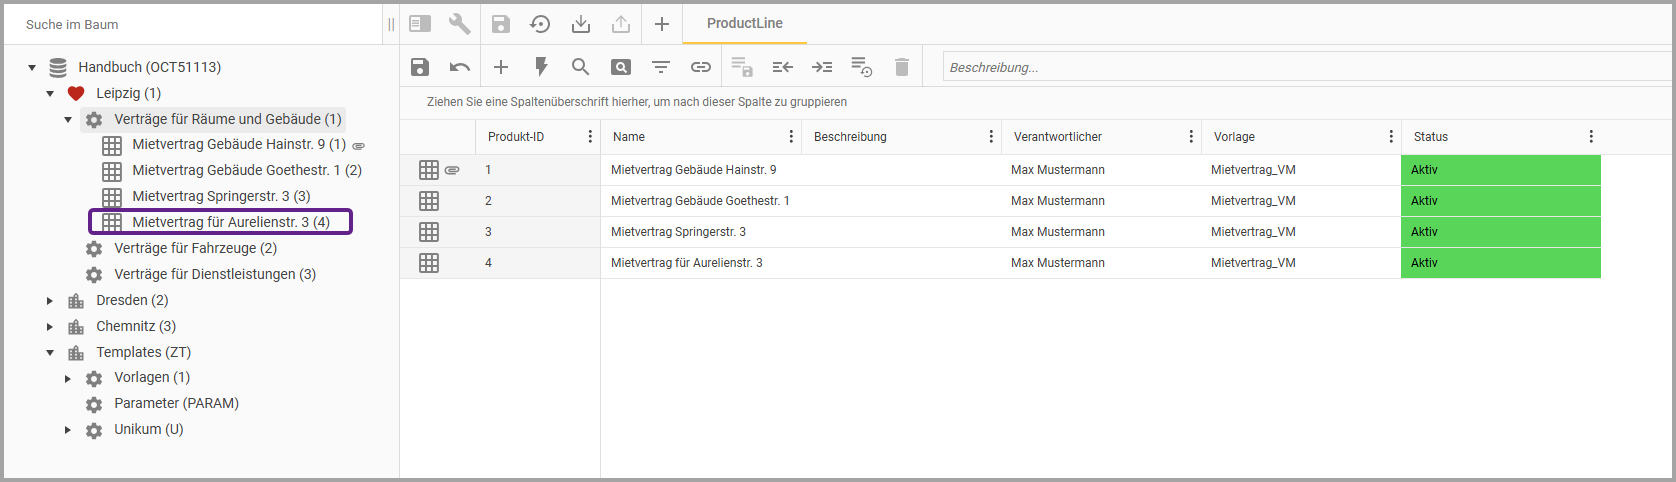The height and width of the screenshot is (482, 1676).
Task: Select Verträge für Fahrzeuge in tree
Action: pyautogui.click(x=195, y=248)
